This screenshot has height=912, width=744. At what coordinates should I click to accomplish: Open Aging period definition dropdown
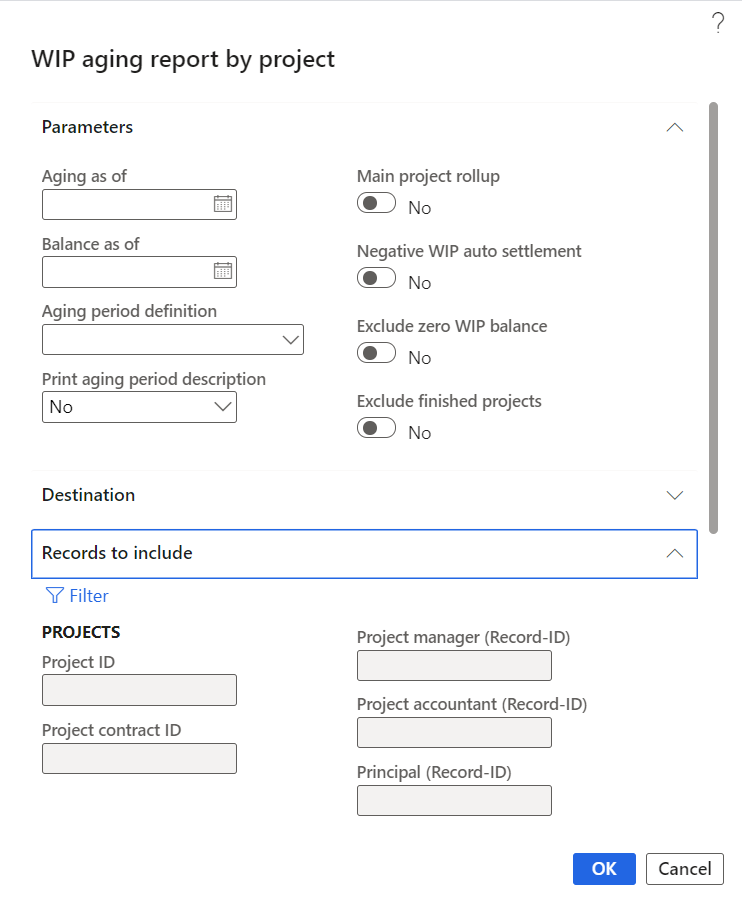coord(291,340)
